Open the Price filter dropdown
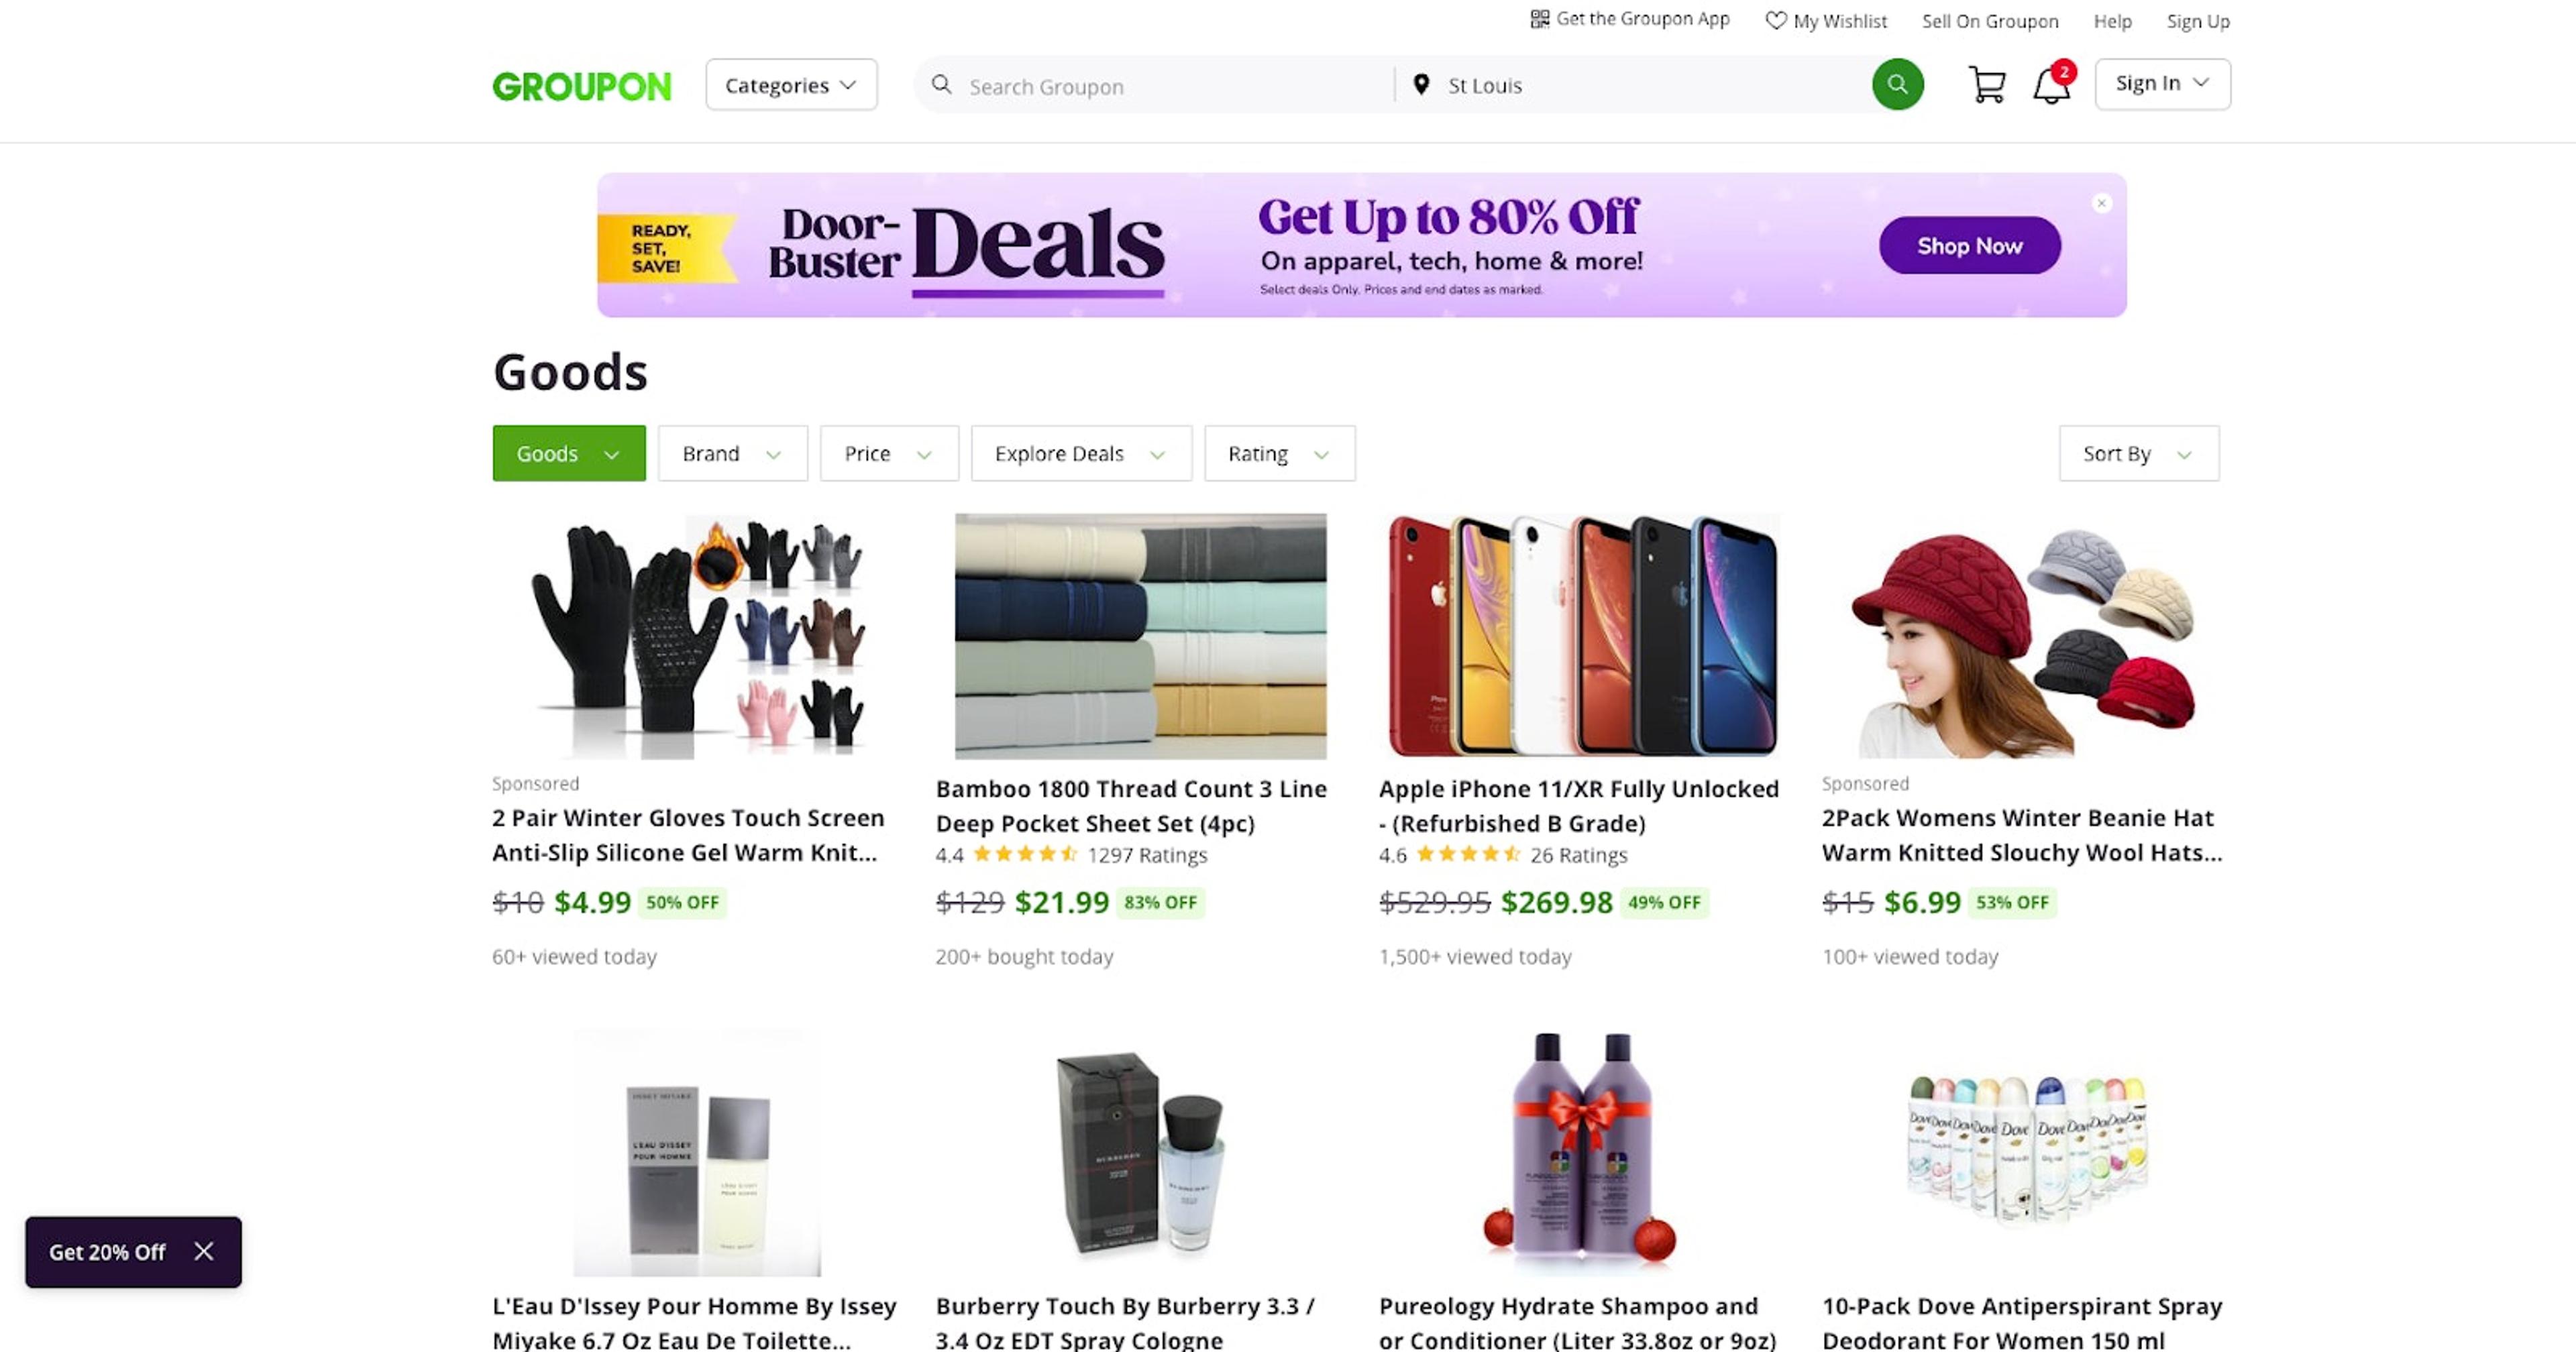 tap(888, 453)
